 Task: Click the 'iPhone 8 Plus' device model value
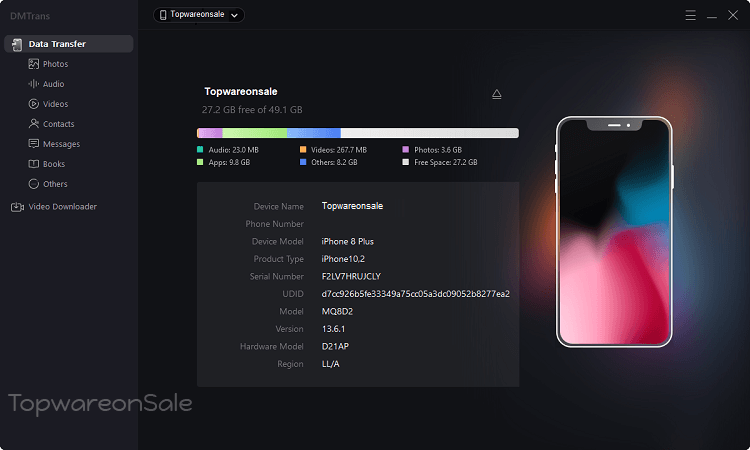click(x=347, y=241)
